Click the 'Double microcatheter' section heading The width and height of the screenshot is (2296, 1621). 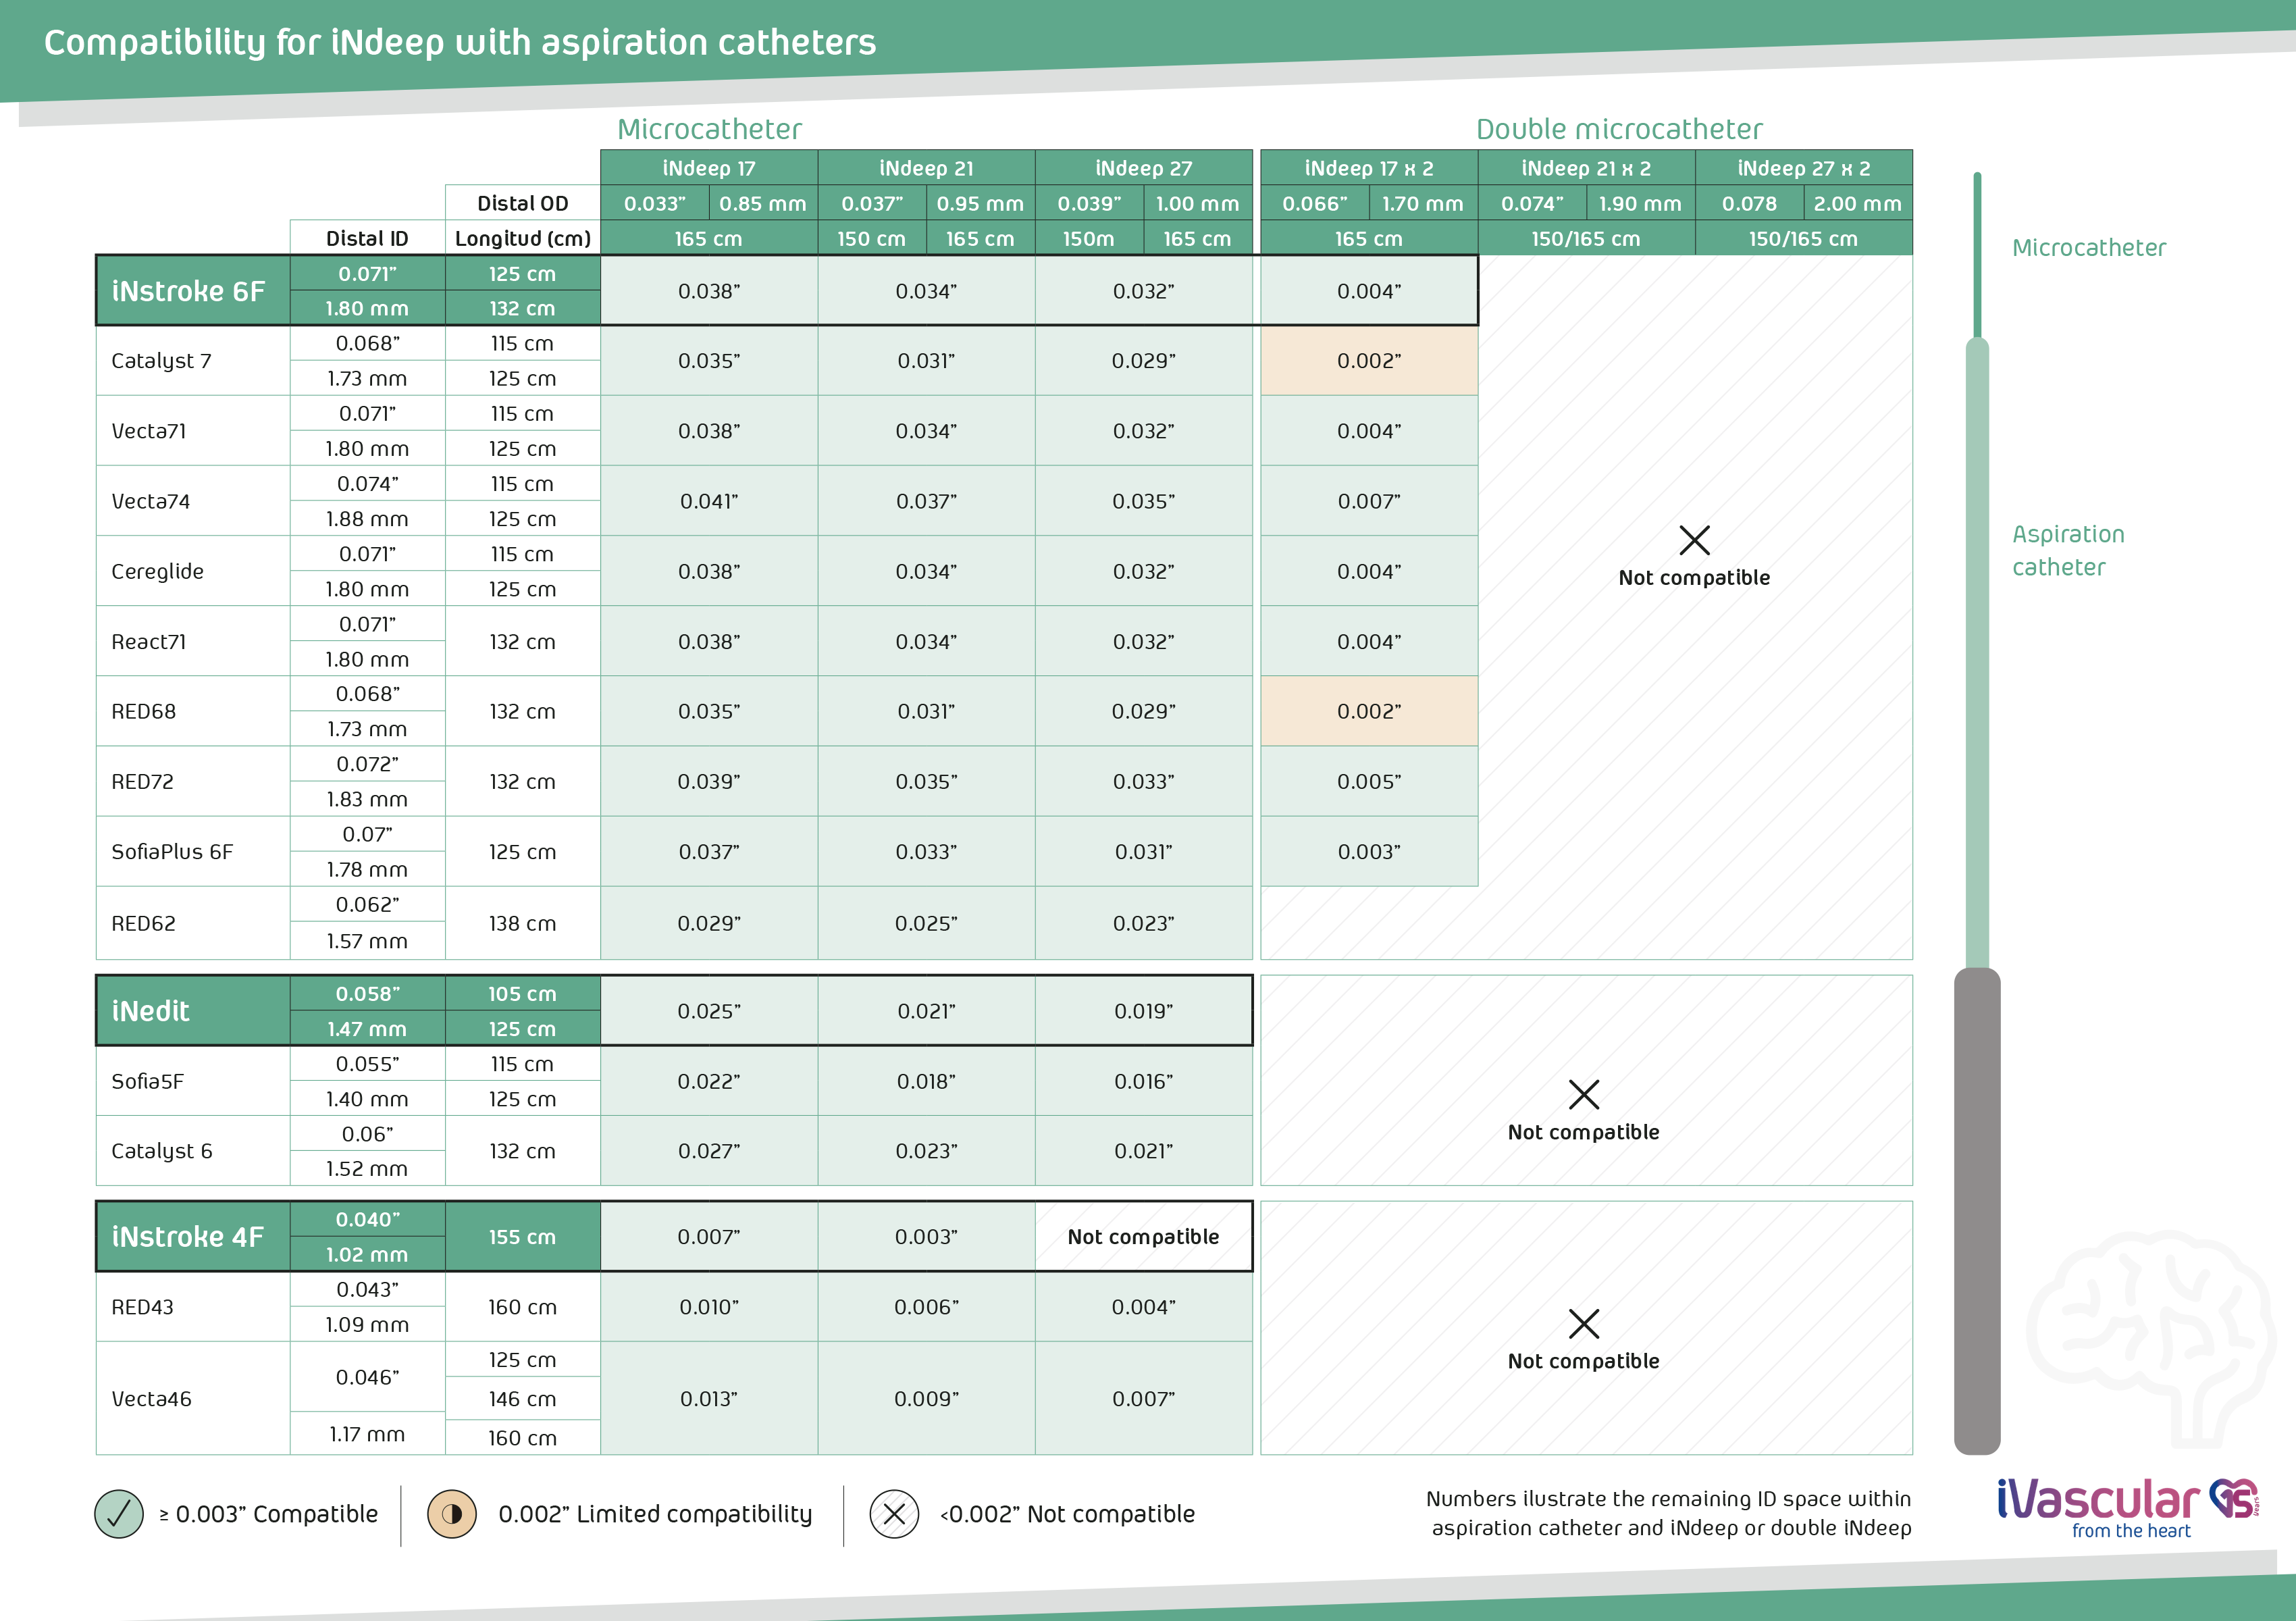click(x=1619, y=129)
